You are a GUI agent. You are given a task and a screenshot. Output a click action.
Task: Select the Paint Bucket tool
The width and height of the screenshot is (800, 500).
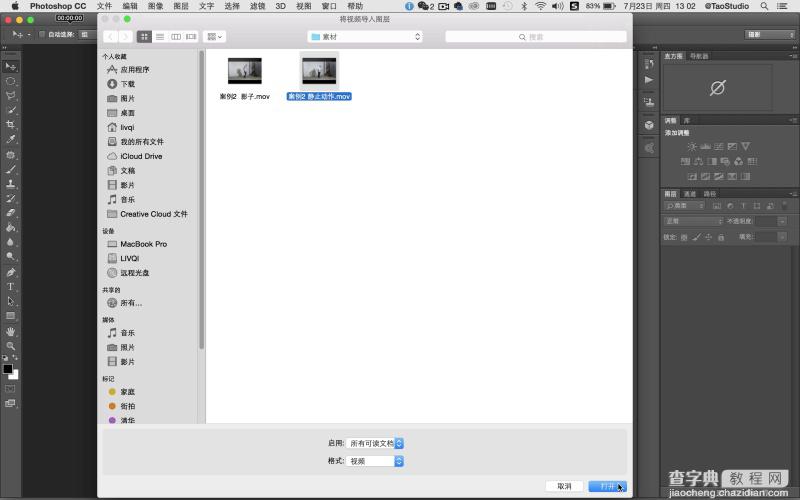point(10,228)
